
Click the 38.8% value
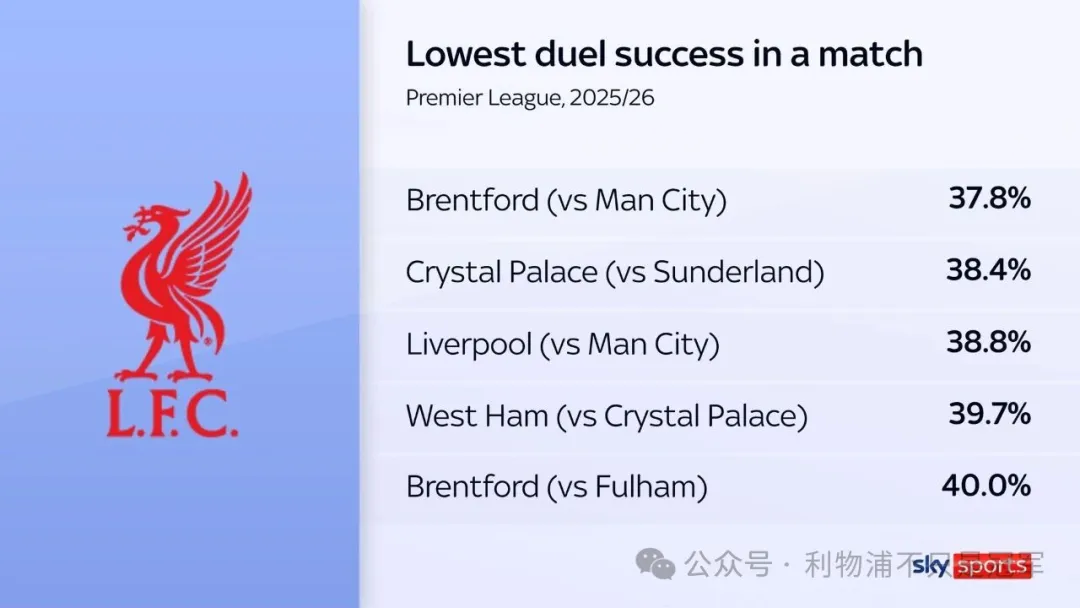tap(989, 342)
